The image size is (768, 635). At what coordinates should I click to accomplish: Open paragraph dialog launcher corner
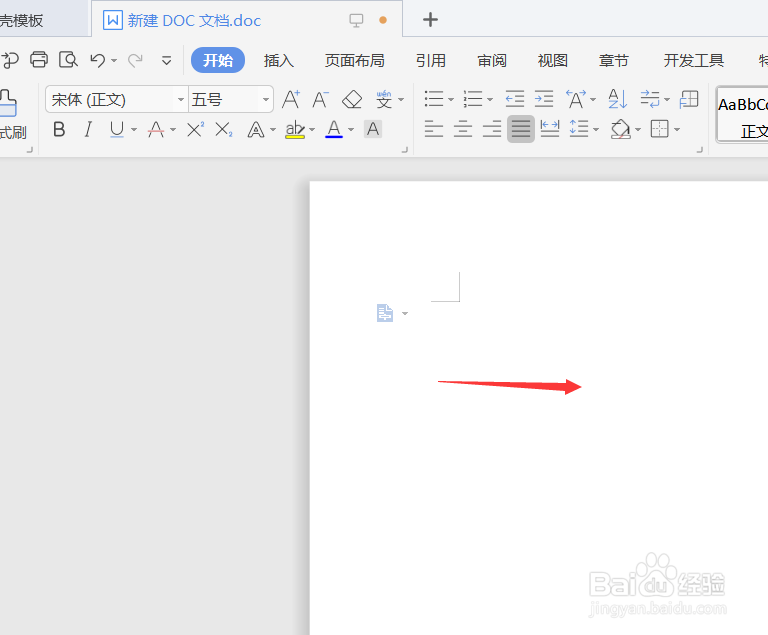tap(699, 150)
